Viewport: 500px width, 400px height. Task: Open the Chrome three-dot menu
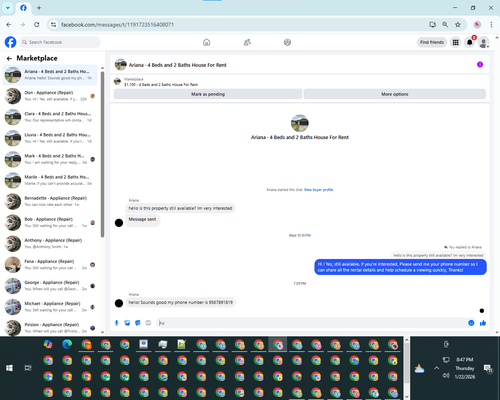point(491,24)
